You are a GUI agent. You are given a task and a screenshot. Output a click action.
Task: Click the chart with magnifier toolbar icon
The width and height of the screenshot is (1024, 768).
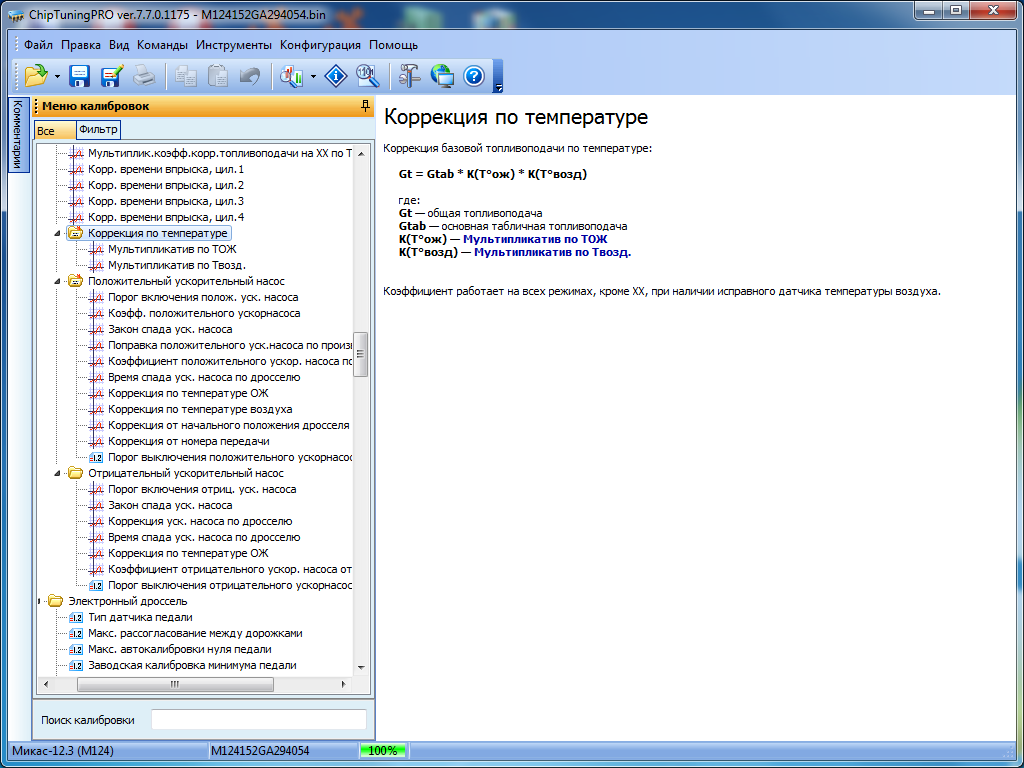[293, 75]
